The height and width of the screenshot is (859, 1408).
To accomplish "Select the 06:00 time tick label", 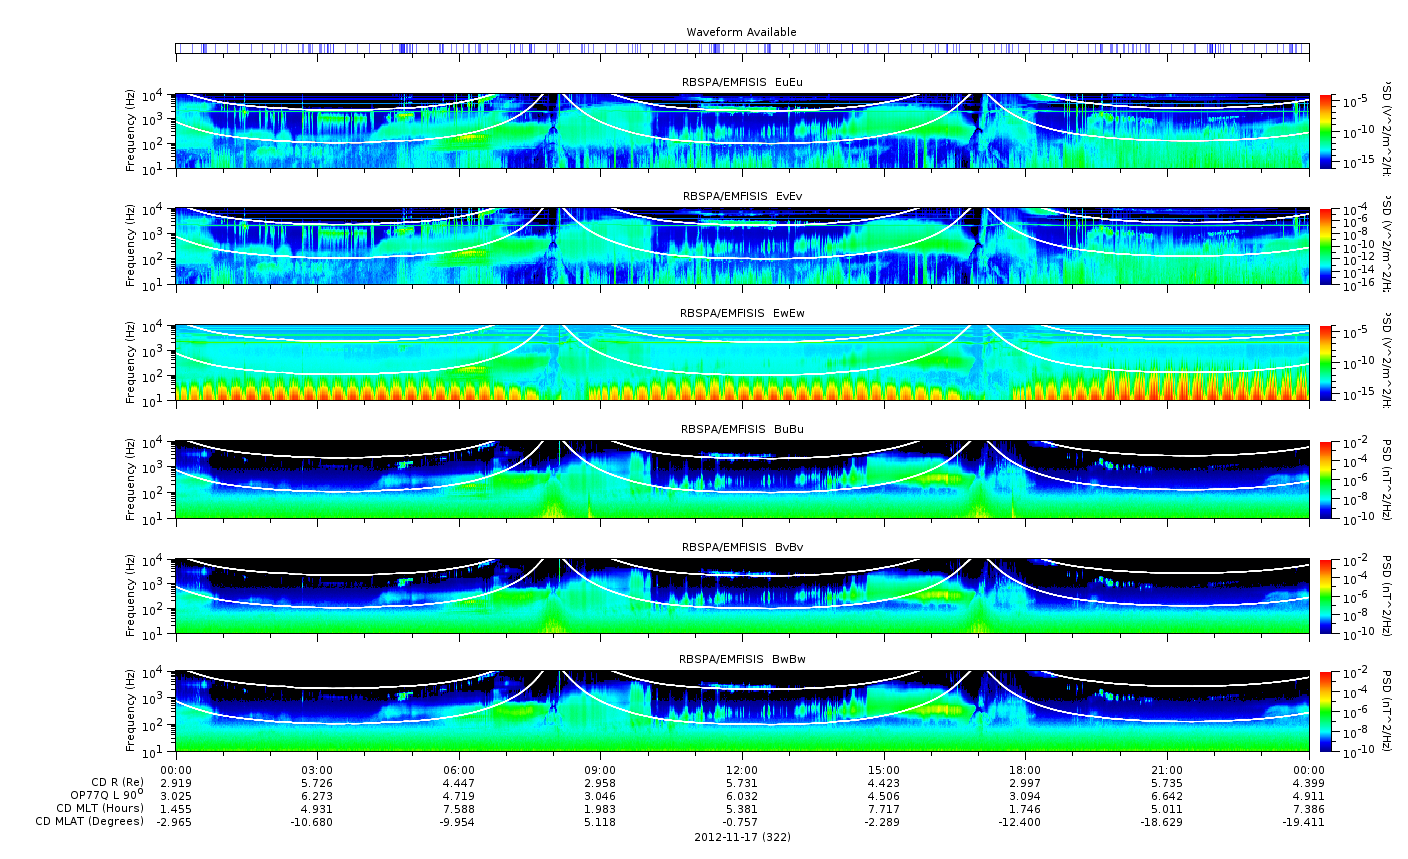I will point(459,769).
